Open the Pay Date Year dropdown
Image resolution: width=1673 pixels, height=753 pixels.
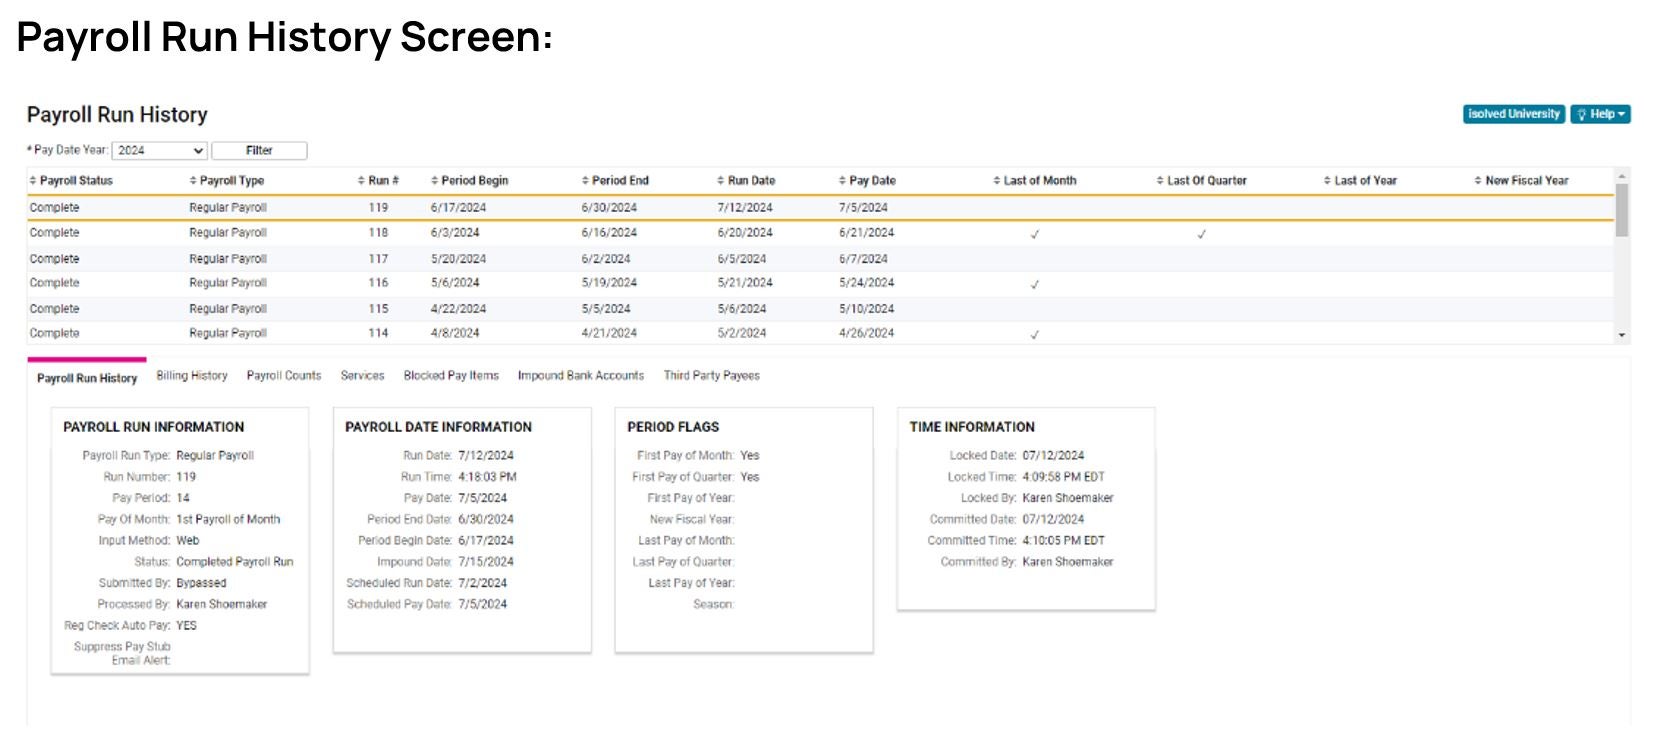coord(160,150)
